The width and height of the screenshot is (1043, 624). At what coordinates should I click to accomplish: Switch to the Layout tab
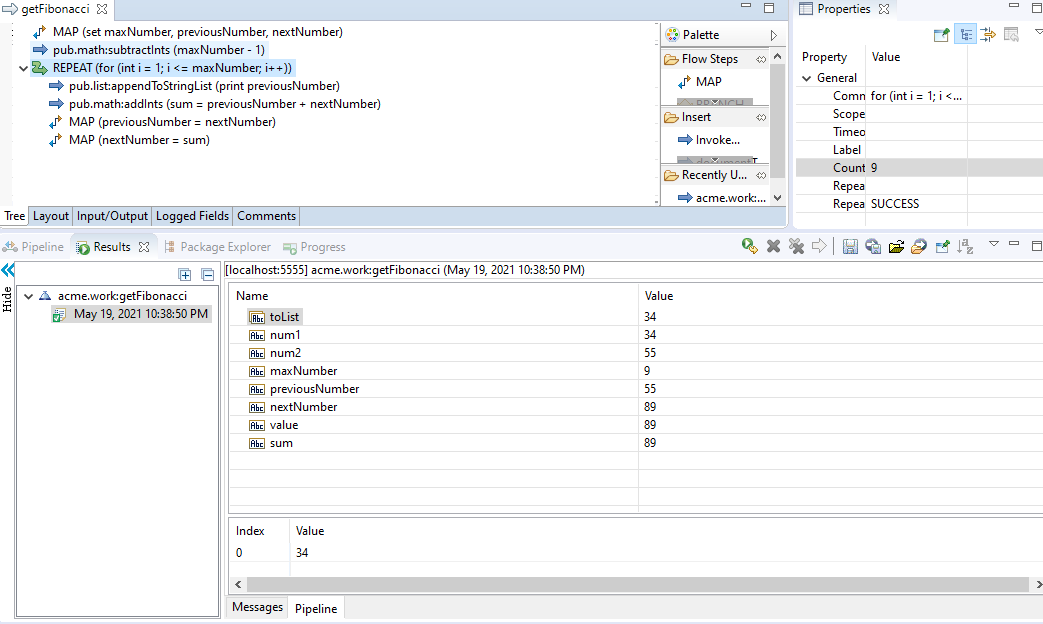pyautogui.click(x=51, y=216)
